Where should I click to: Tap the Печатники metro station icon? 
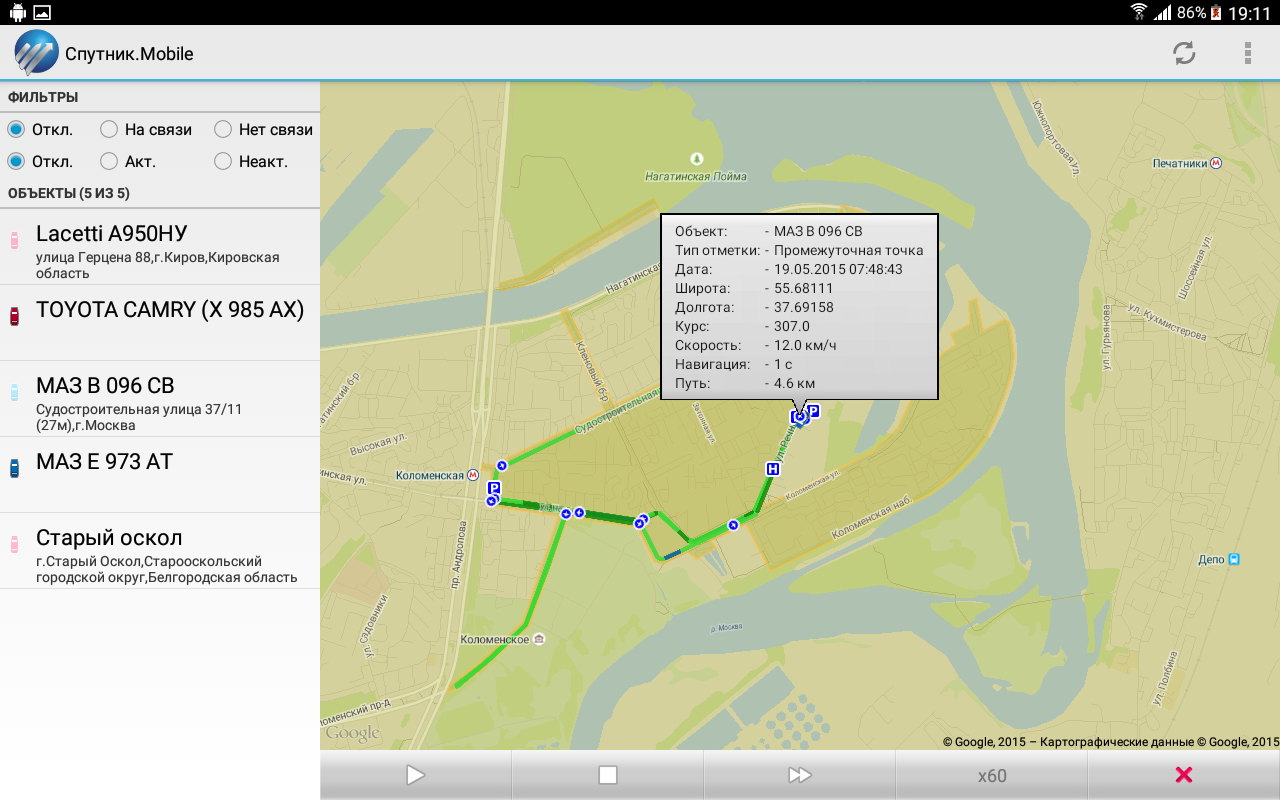1216,163
